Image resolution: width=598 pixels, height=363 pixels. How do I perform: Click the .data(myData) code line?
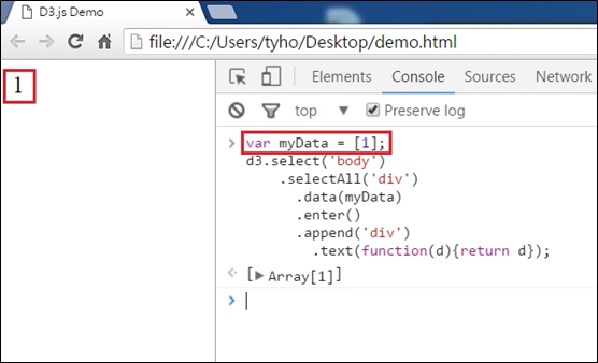coord(349,197)
